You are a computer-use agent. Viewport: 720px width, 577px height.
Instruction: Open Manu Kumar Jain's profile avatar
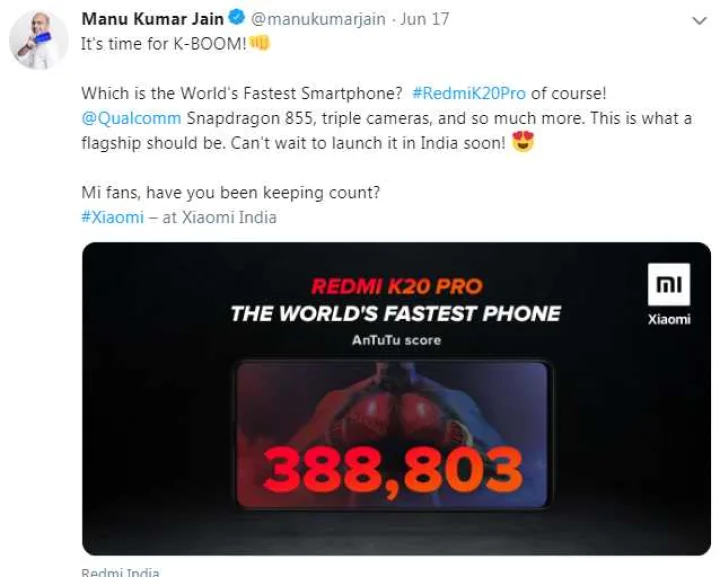click(x=39, y=40)
